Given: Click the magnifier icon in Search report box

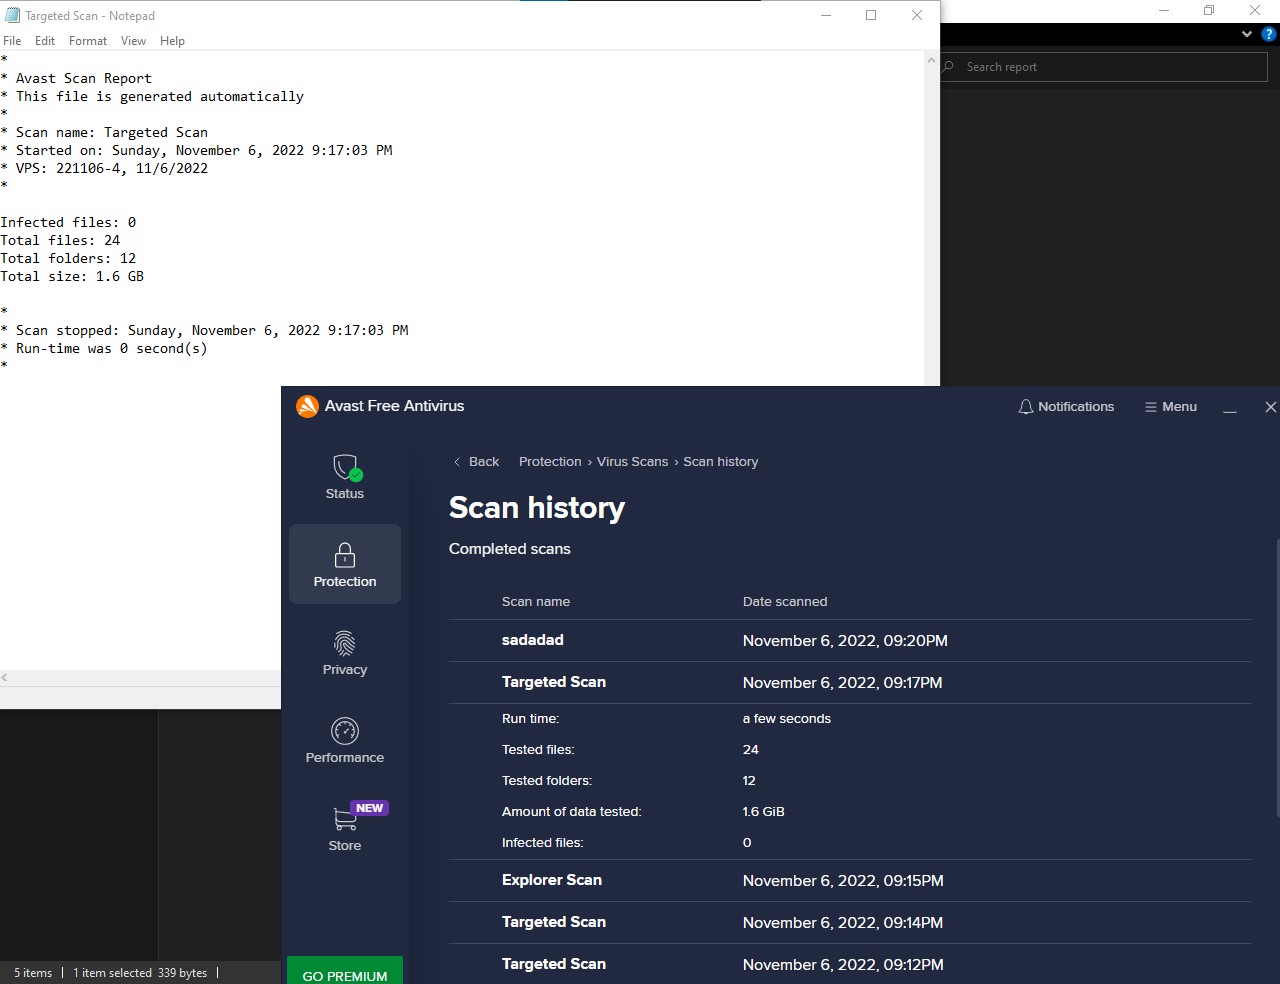Looking at the screenshot, I should pos(948,67).
